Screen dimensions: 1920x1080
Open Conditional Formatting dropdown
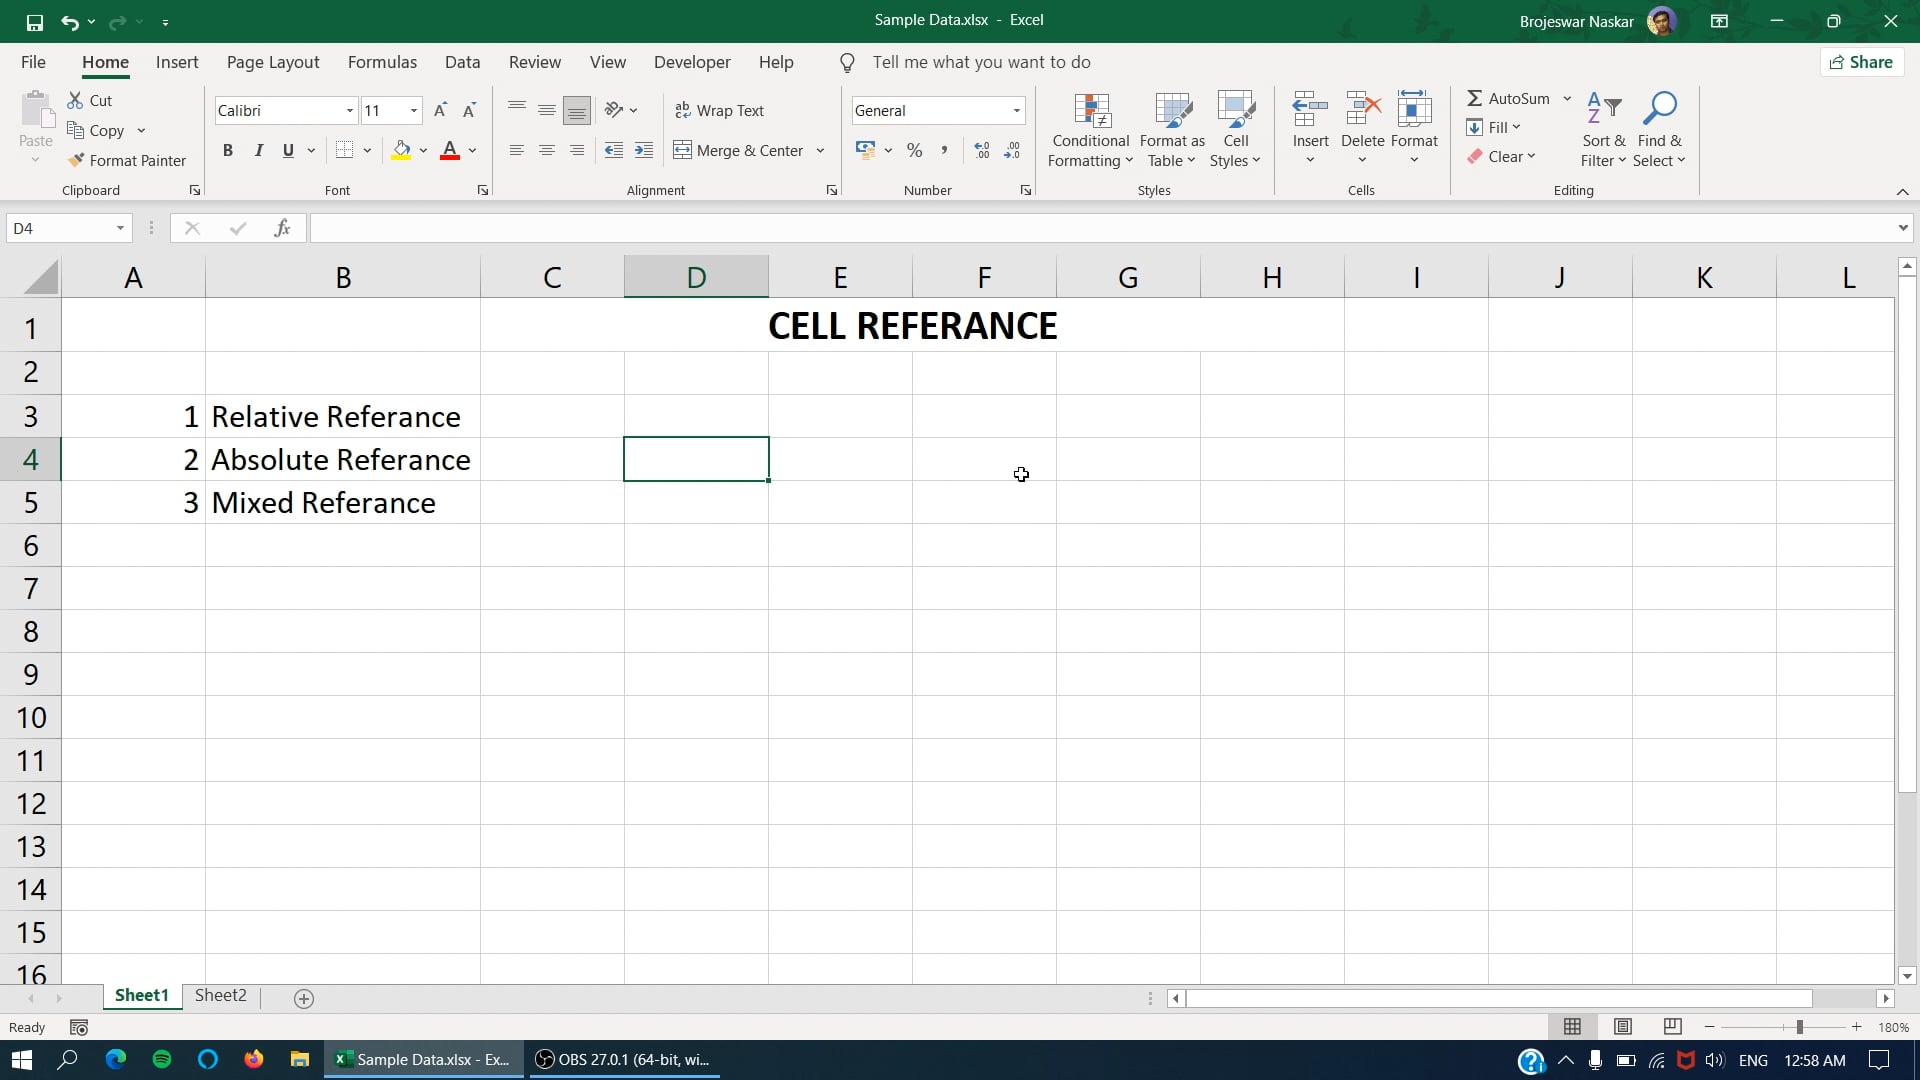coord(1091,131)
